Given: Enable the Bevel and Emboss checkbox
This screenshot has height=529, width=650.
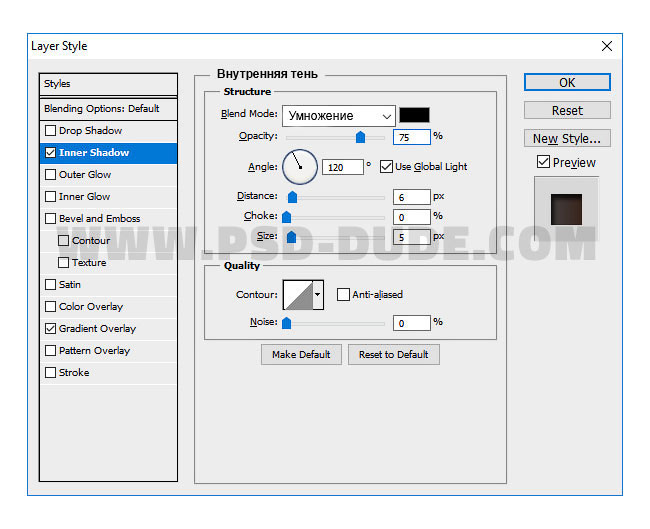Looking at the screenshot, I should (50, 218).
